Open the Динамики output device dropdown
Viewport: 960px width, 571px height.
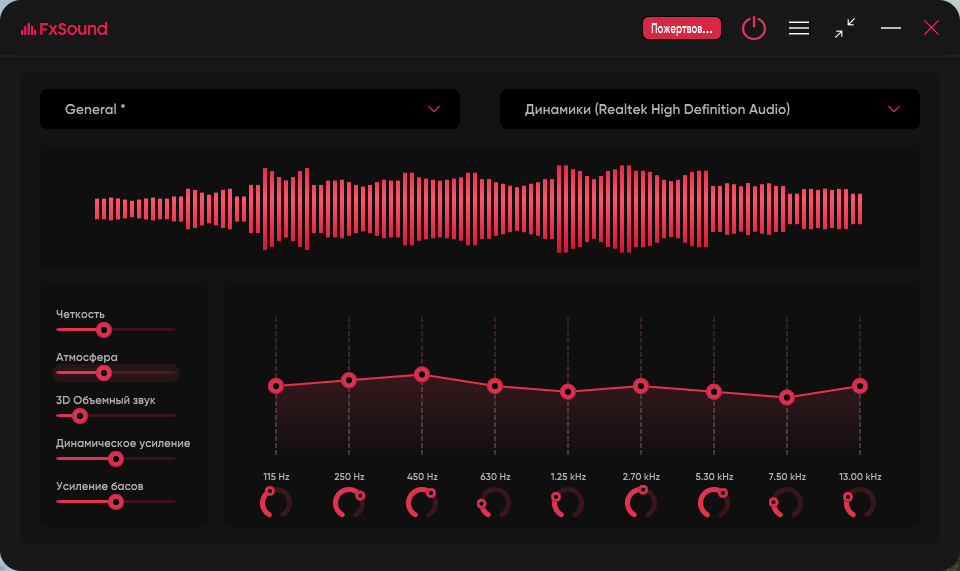710,109
